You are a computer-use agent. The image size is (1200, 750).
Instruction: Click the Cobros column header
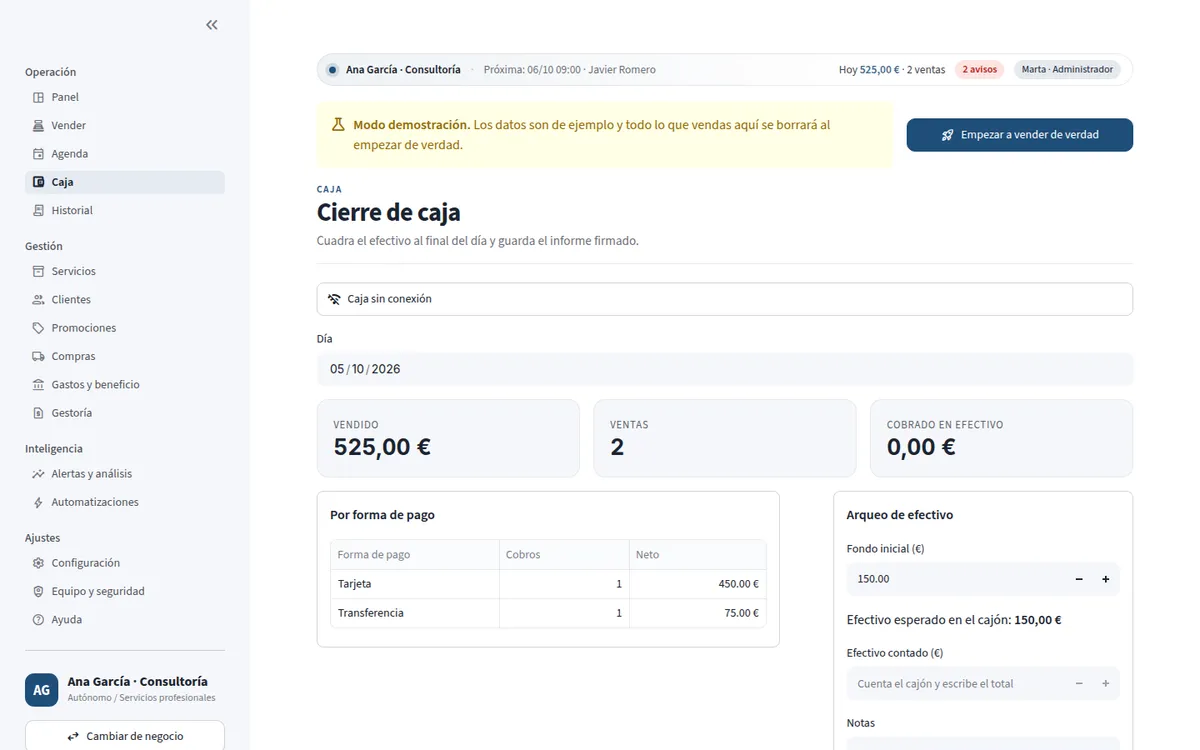pyautogui.click(x=564, y=555)
